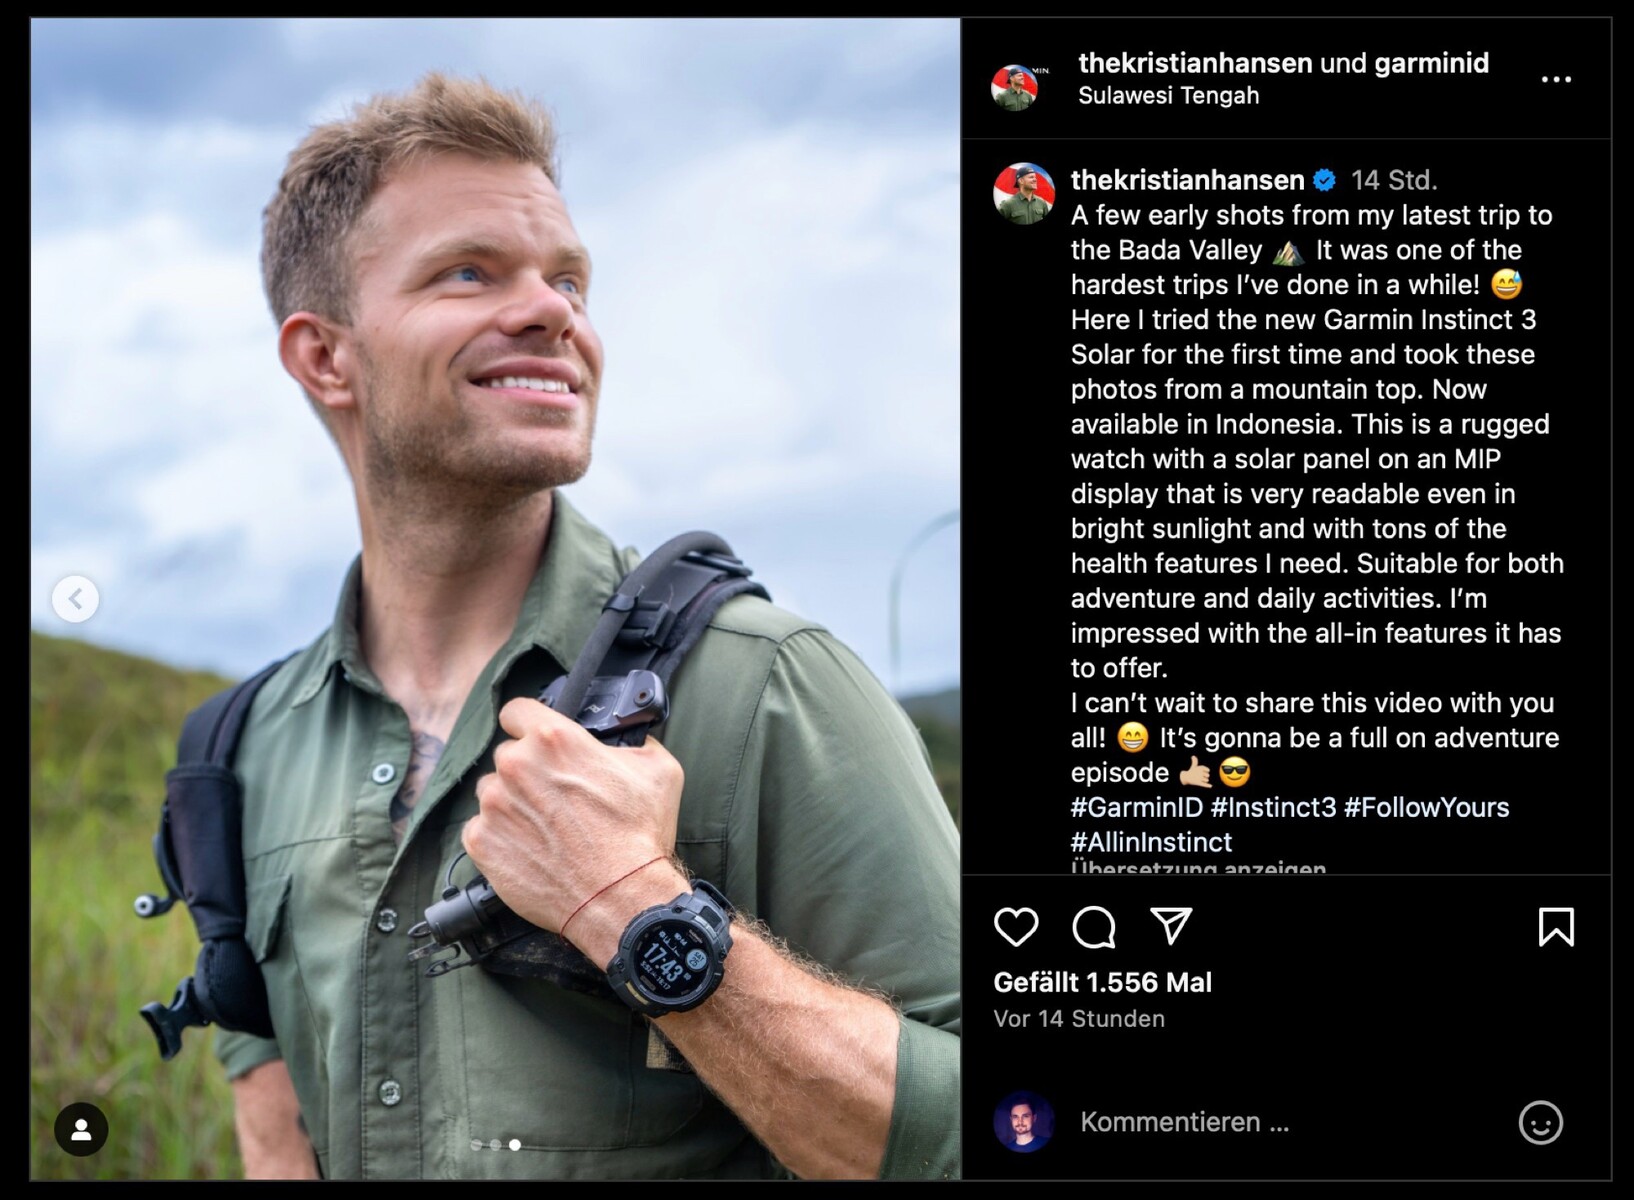Show tagged people in the photo
Screen dimensions: 1634x1200
81,1129
